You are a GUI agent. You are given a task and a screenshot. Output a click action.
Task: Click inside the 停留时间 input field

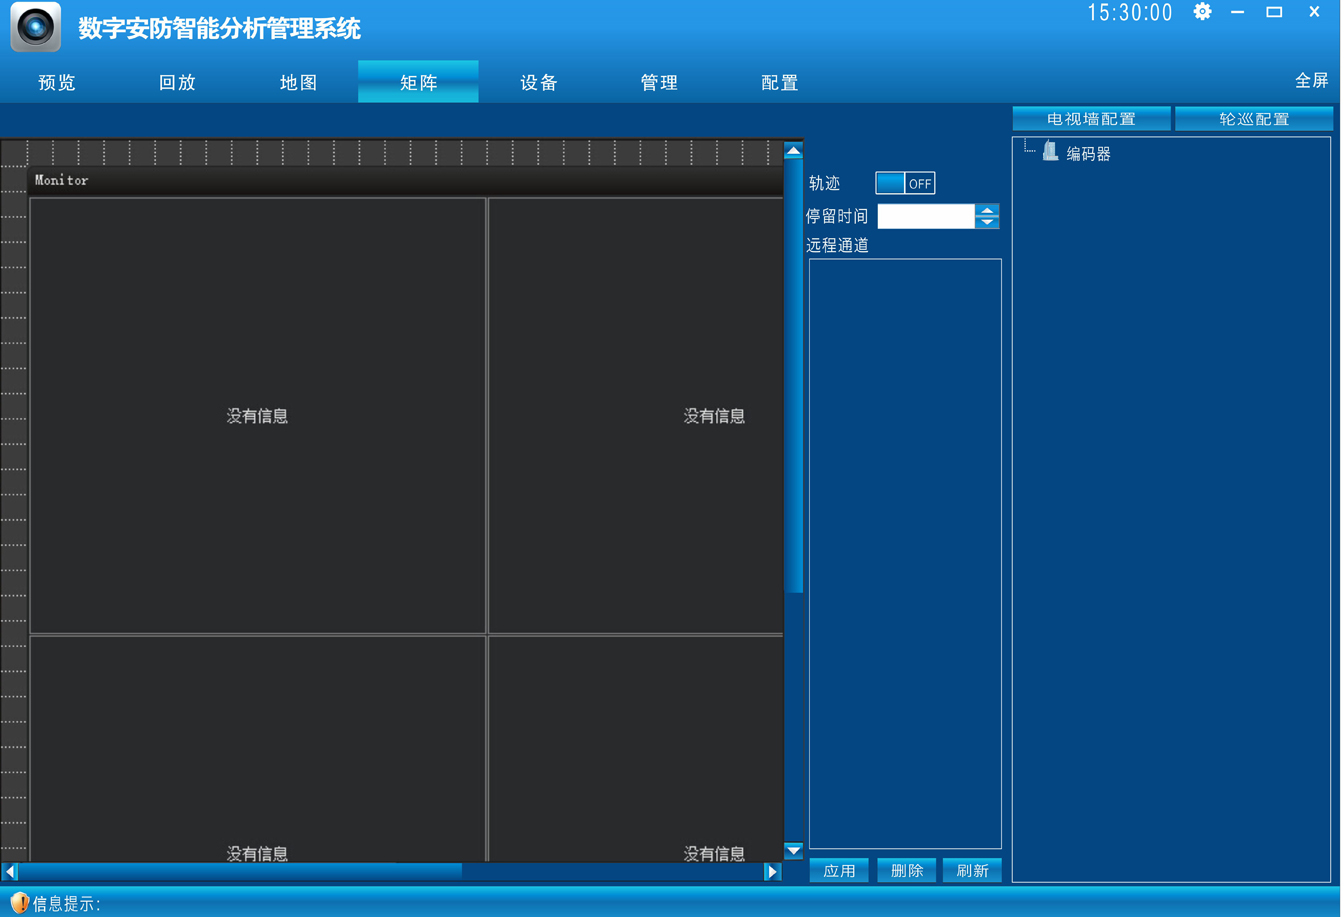click(x=925, y=216)
